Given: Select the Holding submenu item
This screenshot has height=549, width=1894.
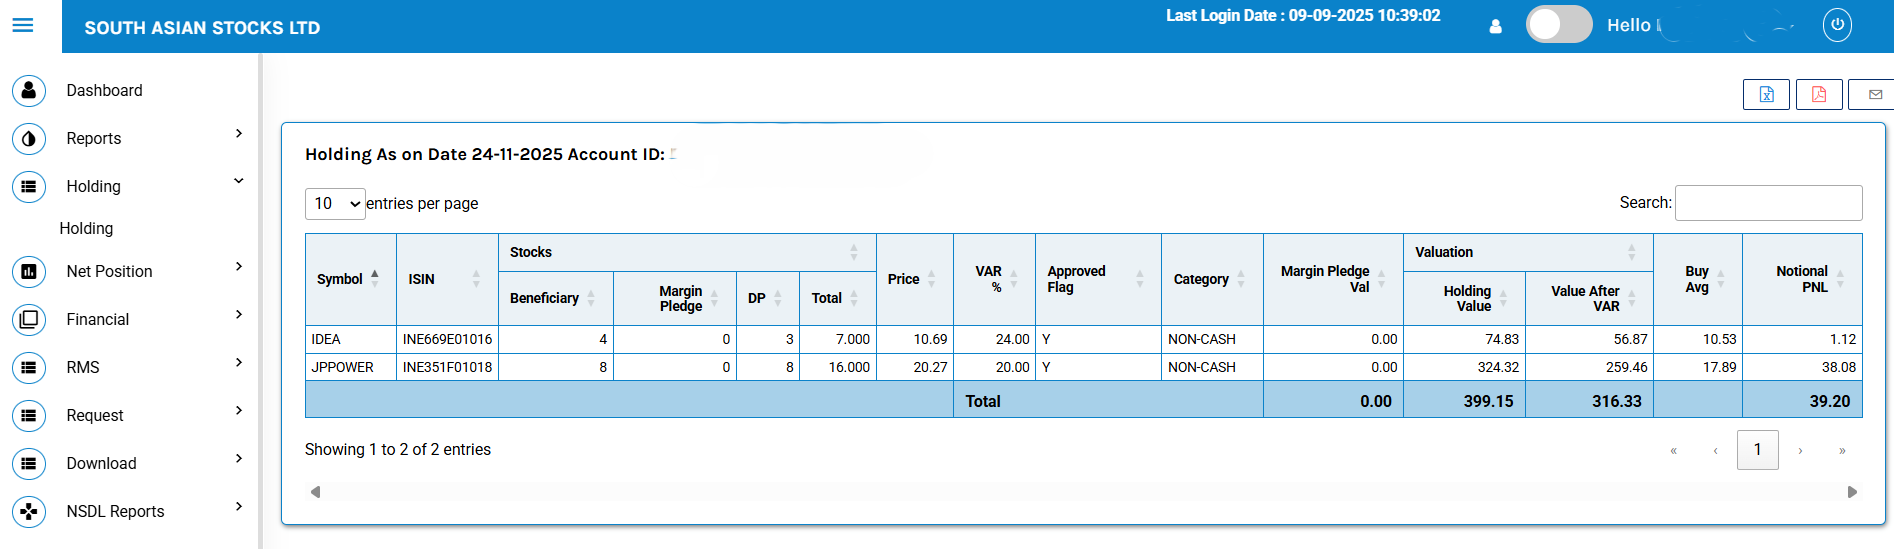Looking at the screenshot, I should coord(86,228).
